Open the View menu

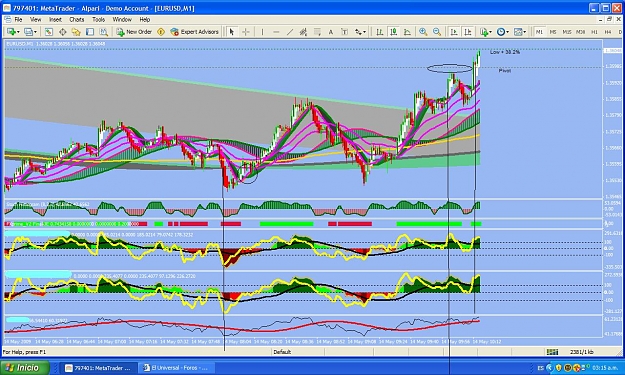tap(35, 20)
